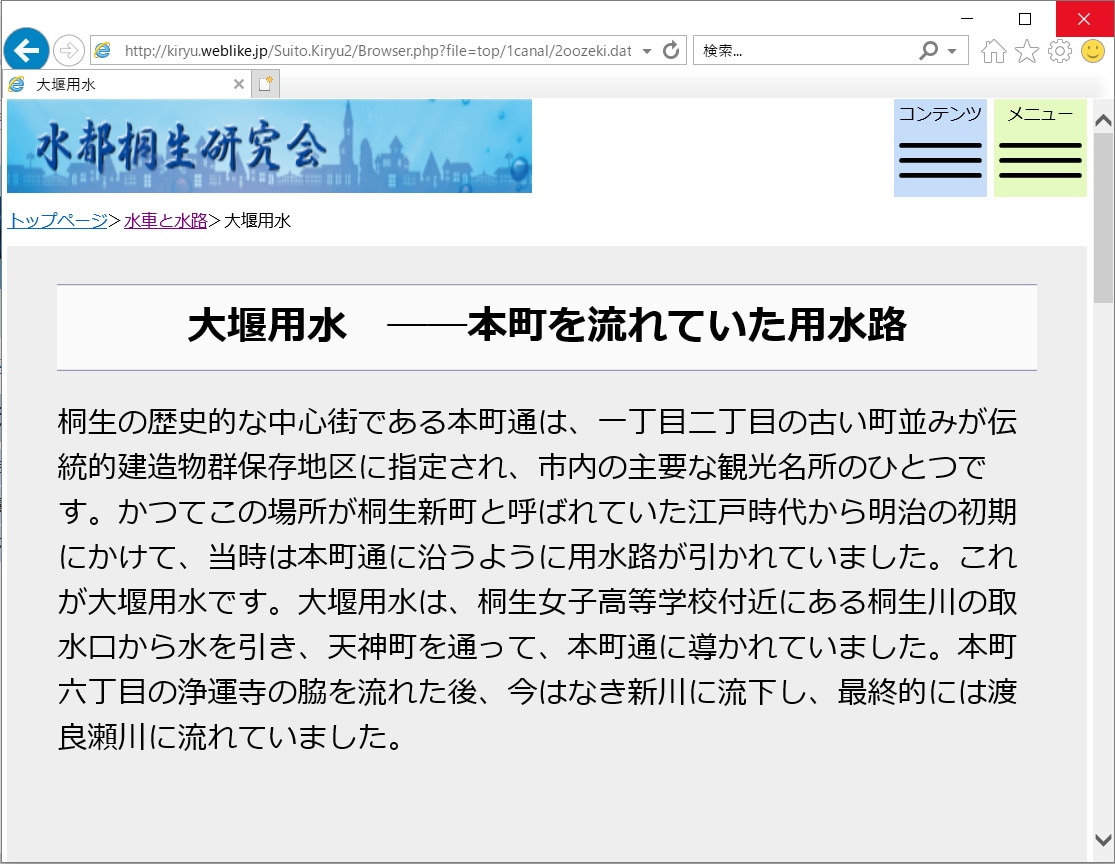Image resolution: width=1115 pixels, height=864 pixels.
Task: Click the vertical scrollbar thumb
Action: (x=1104, y=218)
